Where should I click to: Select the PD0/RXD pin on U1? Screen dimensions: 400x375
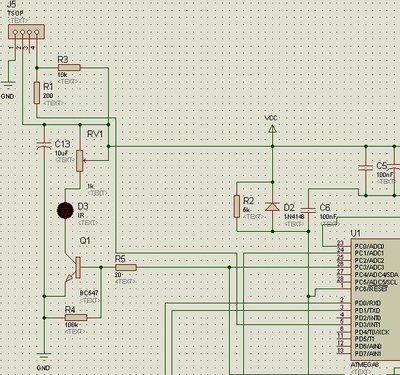(x=367, y=303)
